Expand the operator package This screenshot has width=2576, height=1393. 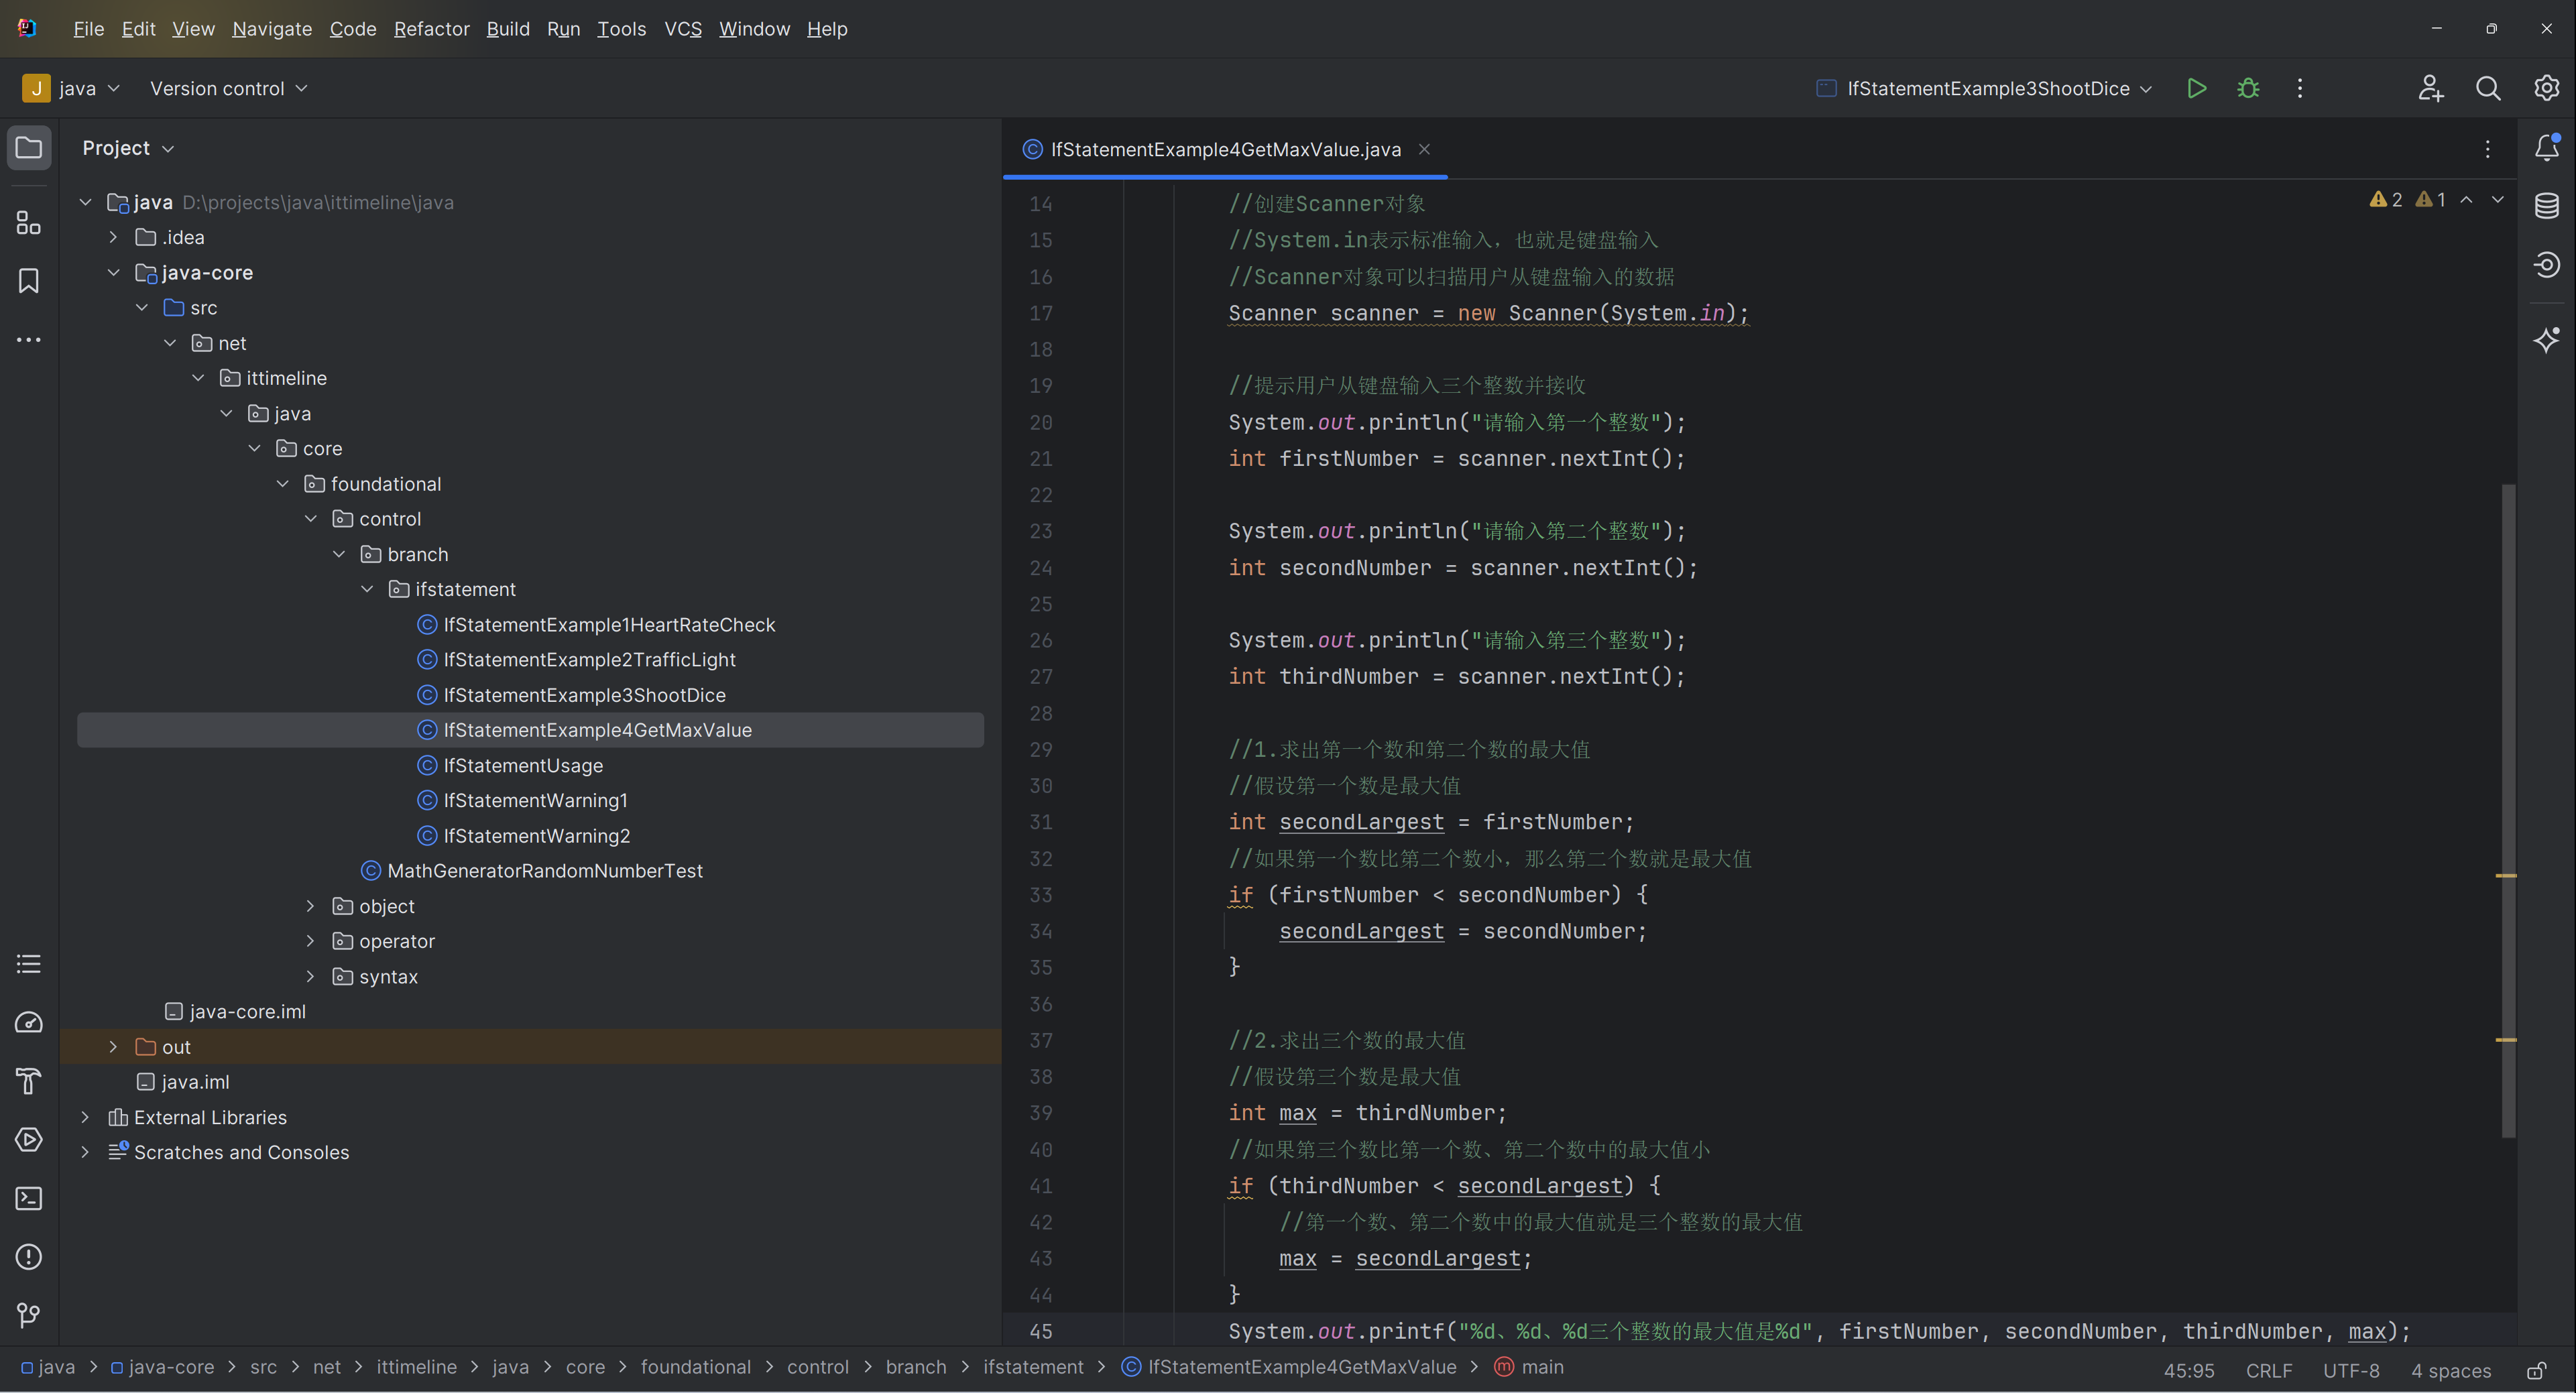pyautogui.click(x=310, y=941)
